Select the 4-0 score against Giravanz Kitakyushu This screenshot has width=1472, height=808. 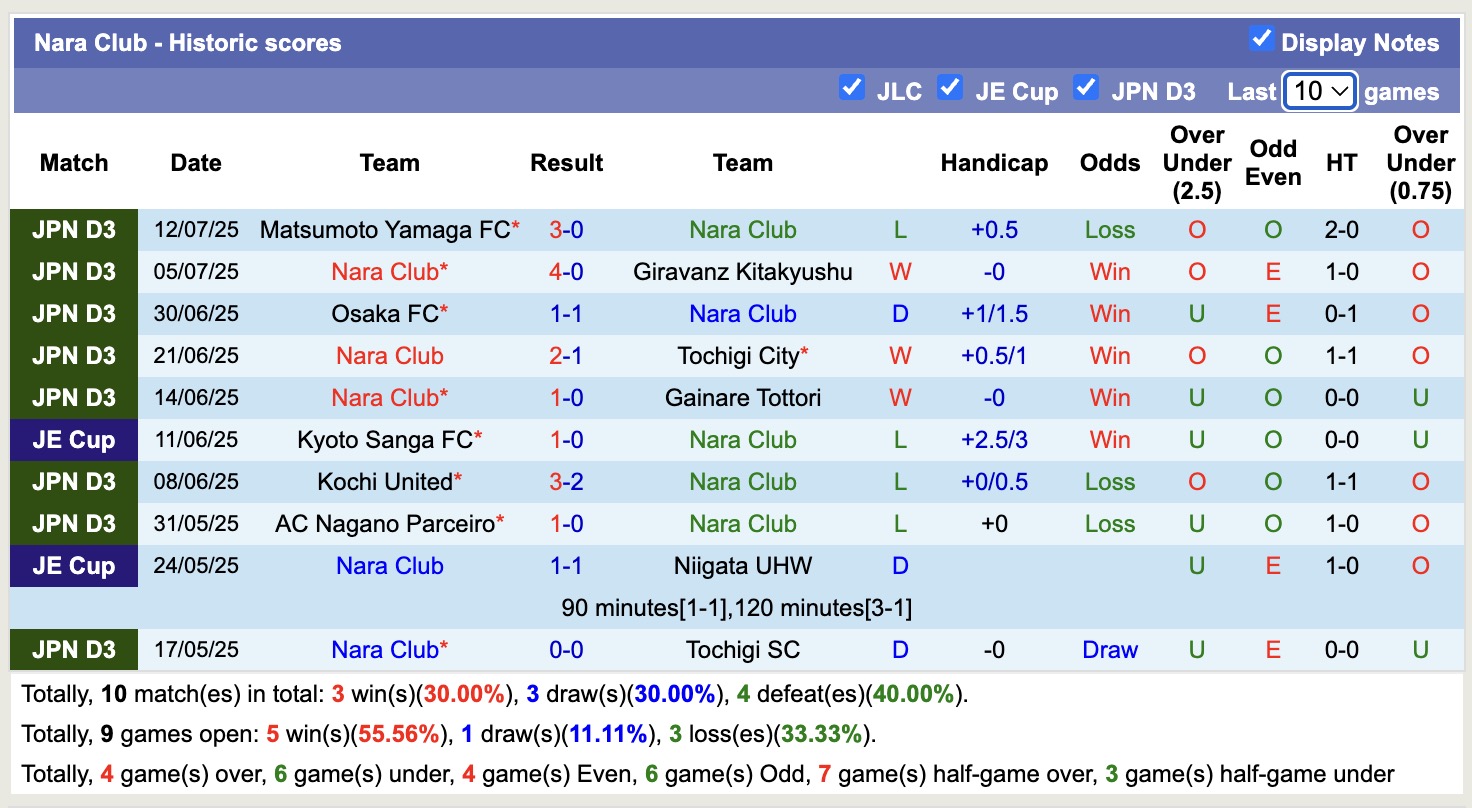[566, 272]
